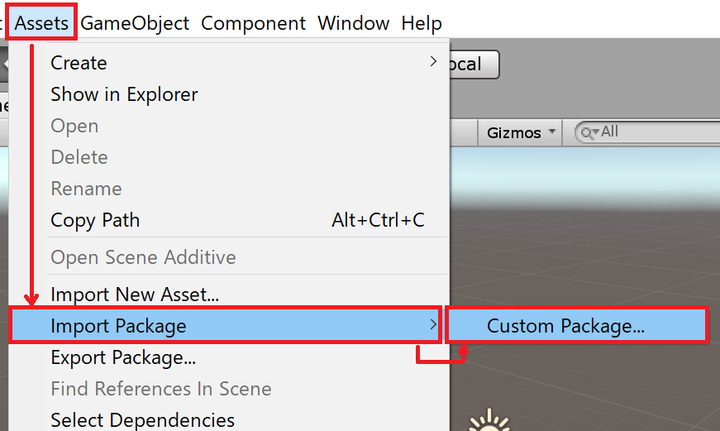
Task: Focus the All search field
Action: point(647,132)
